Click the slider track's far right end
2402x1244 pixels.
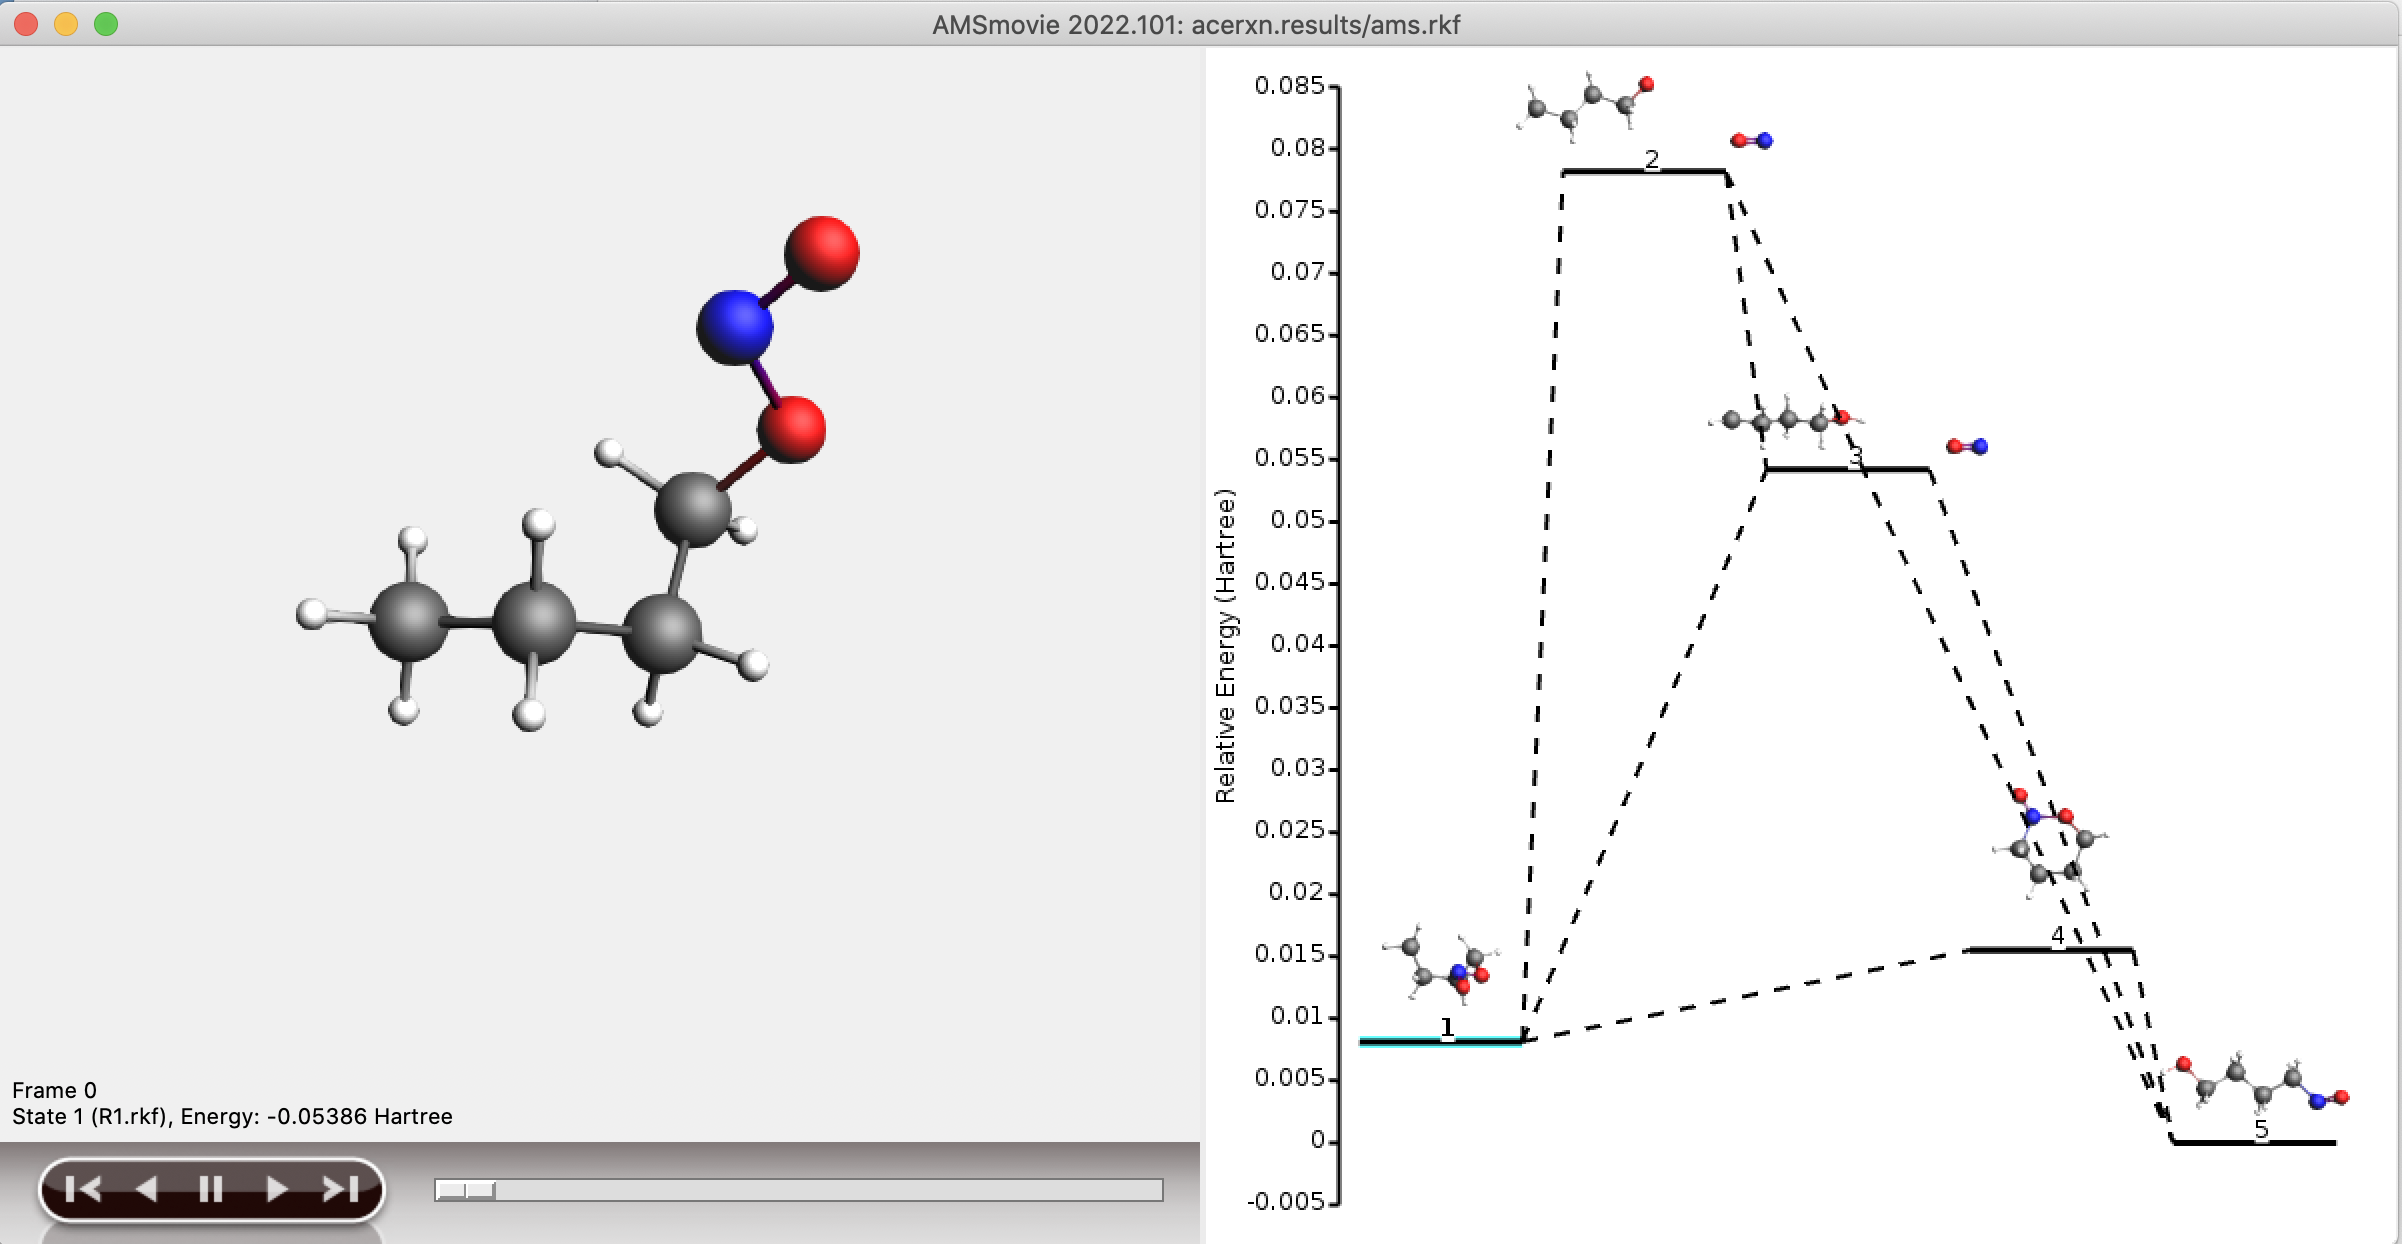[1155, 1190]
